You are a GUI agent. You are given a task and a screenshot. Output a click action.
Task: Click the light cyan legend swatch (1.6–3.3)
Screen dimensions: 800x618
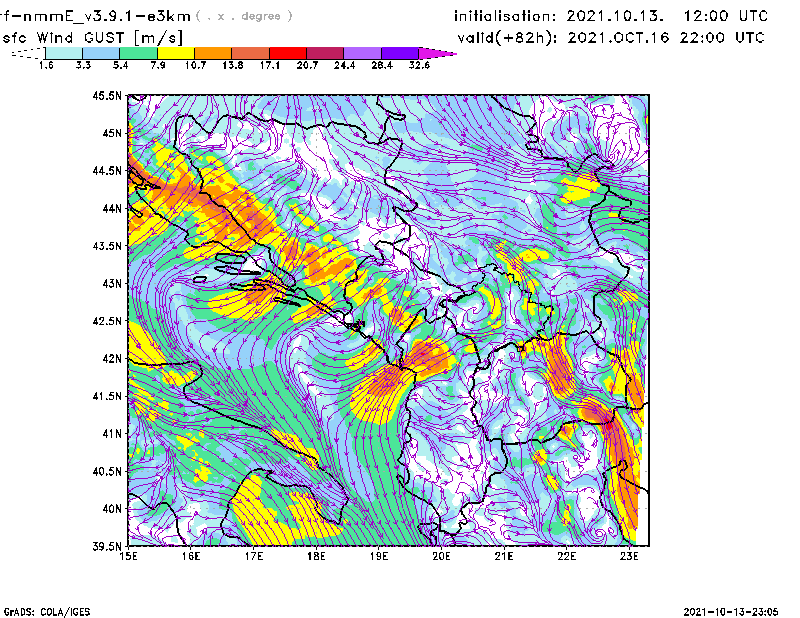[64, 53]
